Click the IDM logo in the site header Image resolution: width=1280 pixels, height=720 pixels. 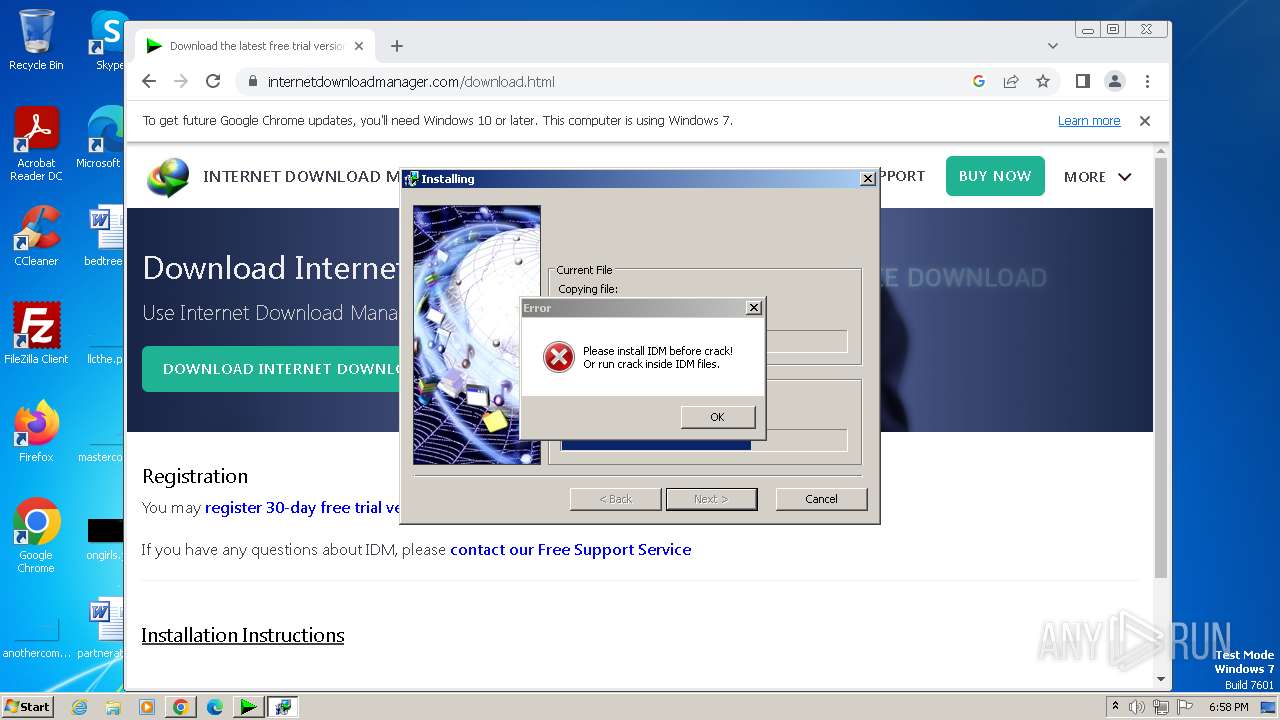coord(168,177)
